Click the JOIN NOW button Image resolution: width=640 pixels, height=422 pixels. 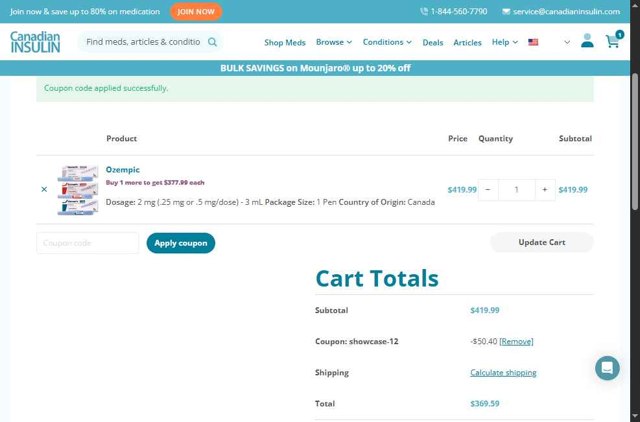196,11
